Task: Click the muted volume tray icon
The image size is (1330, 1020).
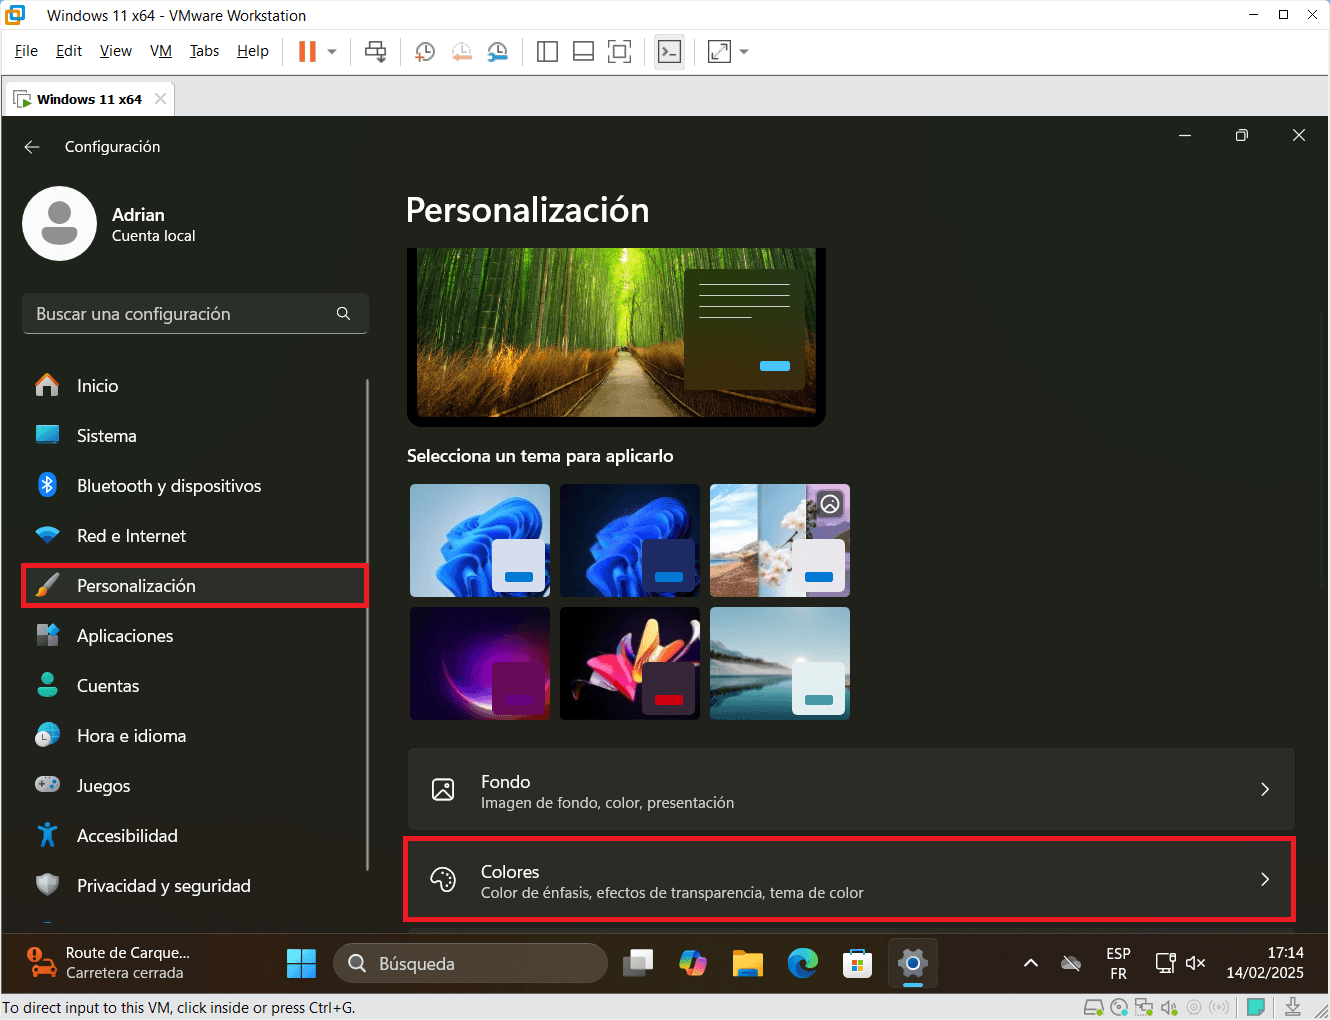Action: click(x=1196, y=964)
